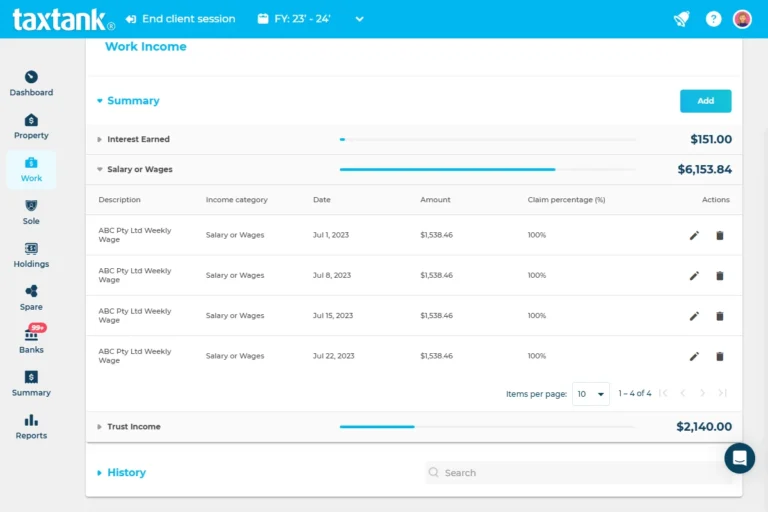Edit the Jul 22, 2023 wage entry
The height and width of the screenshot is (512, 768).
694,356
